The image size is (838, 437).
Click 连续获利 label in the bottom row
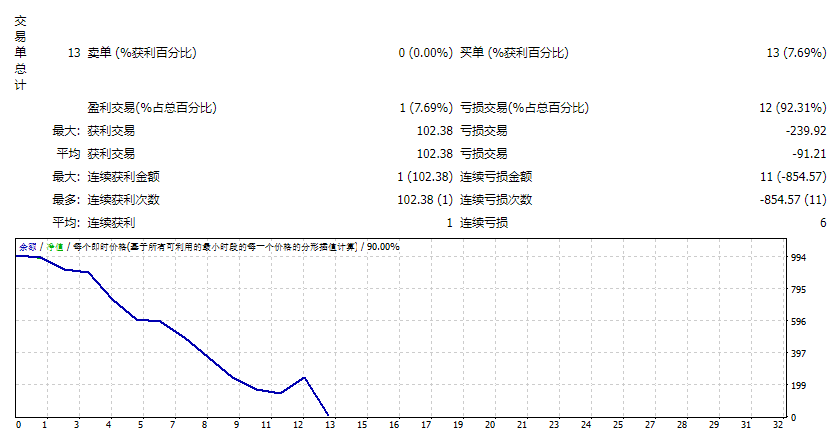111,223
